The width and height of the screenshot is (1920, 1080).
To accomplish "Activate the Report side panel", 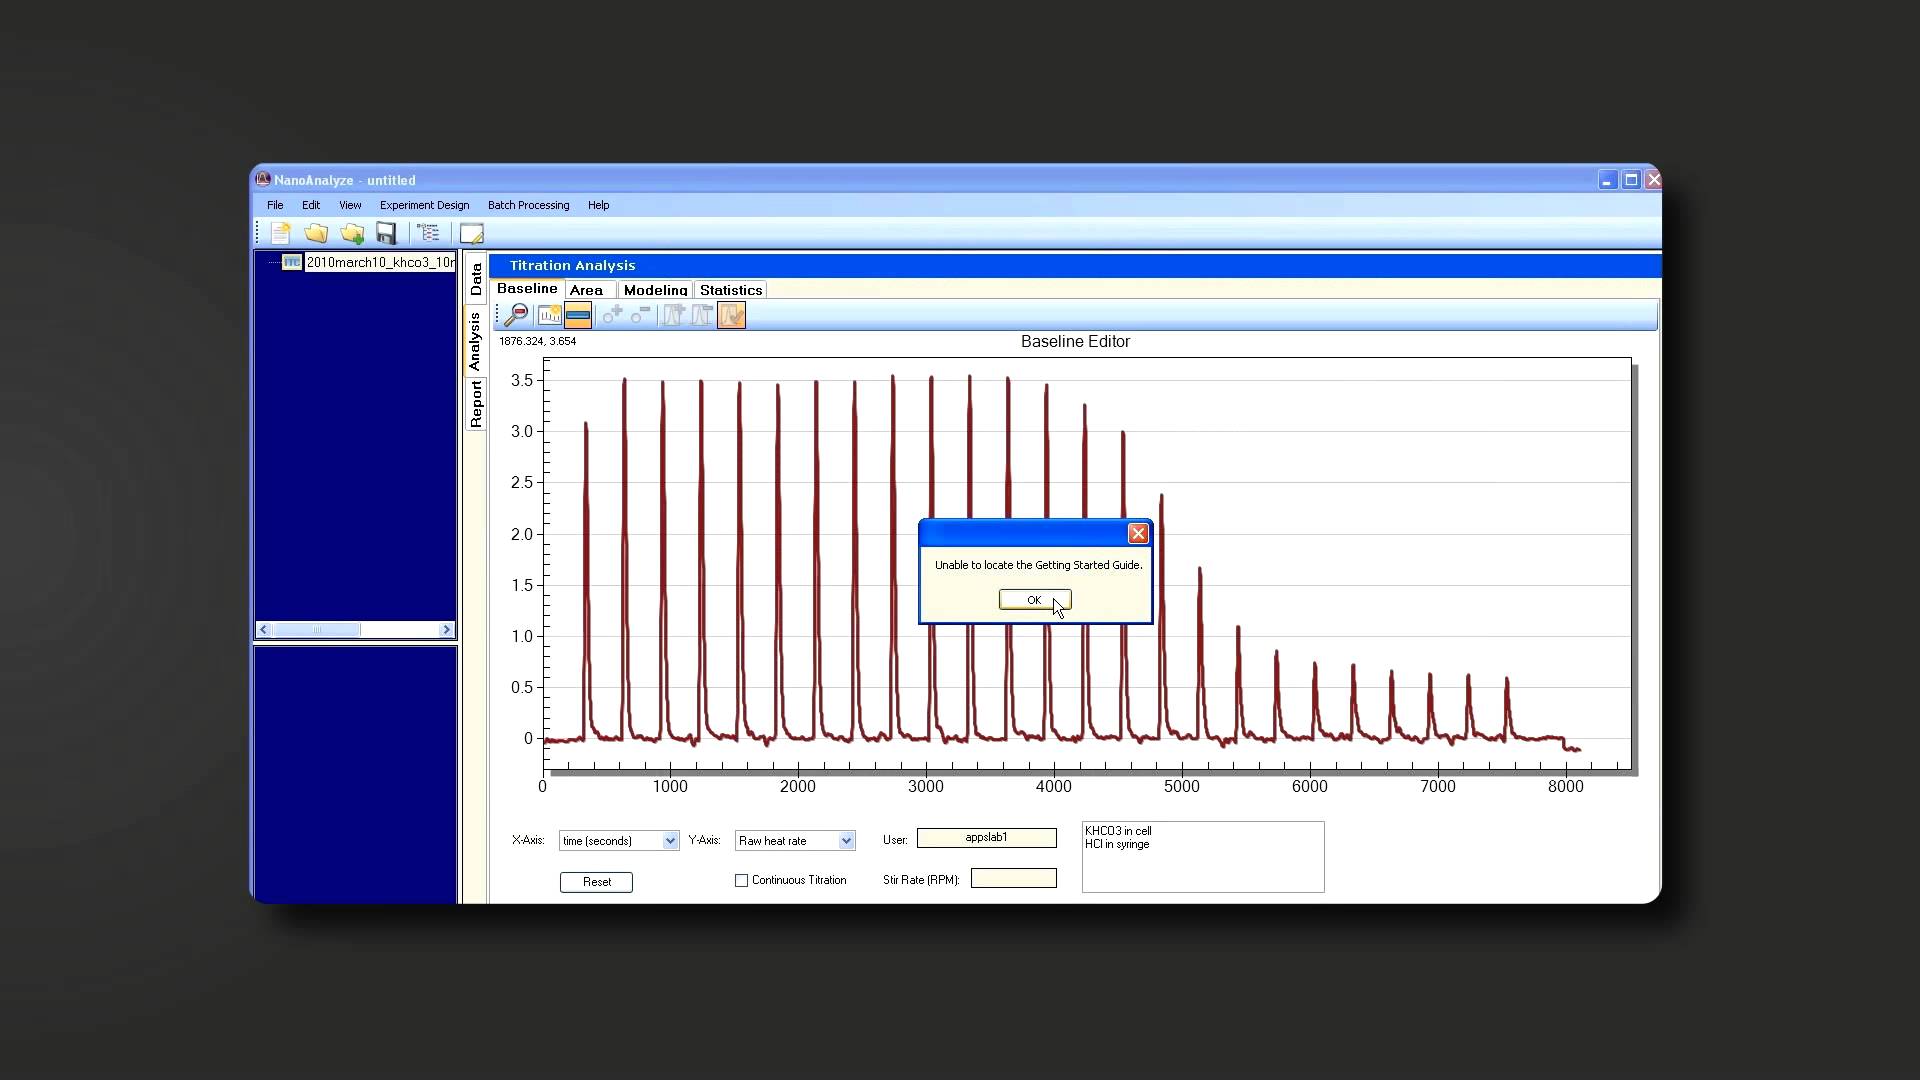I will 476,399.
